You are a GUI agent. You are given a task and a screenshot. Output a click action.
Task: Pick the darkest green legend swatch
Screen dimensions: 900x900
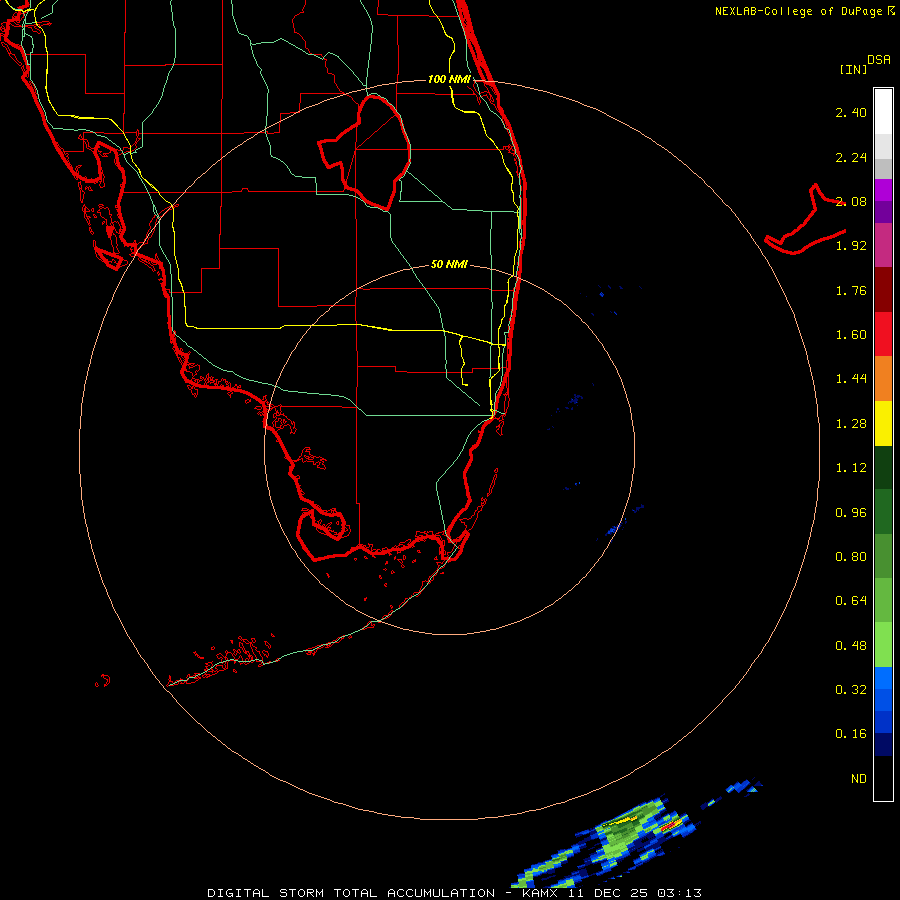pyautogui.click(x=883, y=468)
